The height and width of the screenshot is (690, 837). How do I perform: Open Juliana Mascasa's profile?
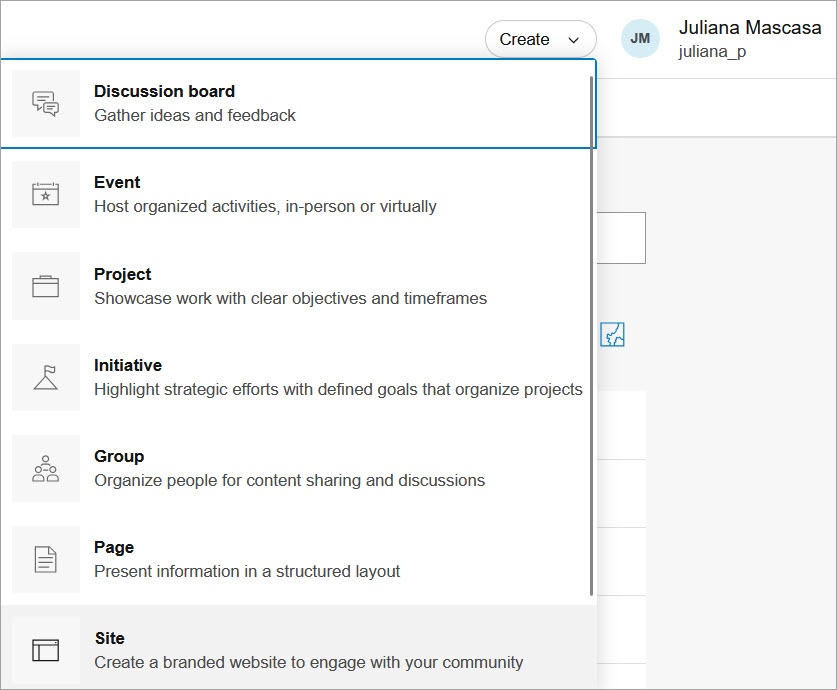click(750, 27)
